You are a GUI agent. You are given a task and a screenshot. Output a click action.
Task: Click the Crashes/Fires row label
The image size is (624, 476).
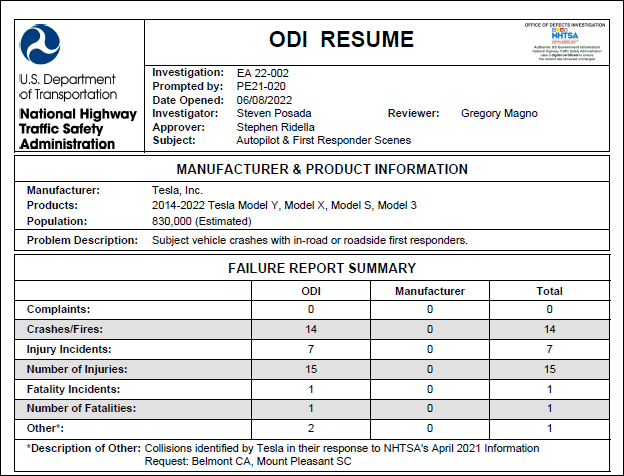pyautogui.click(x=64, y=329)
